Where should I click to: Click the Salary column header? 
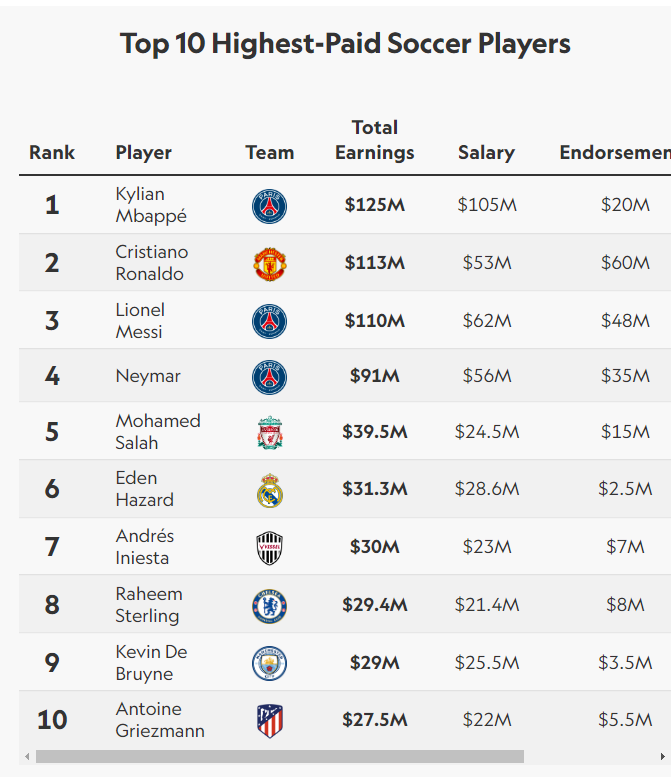486,153
